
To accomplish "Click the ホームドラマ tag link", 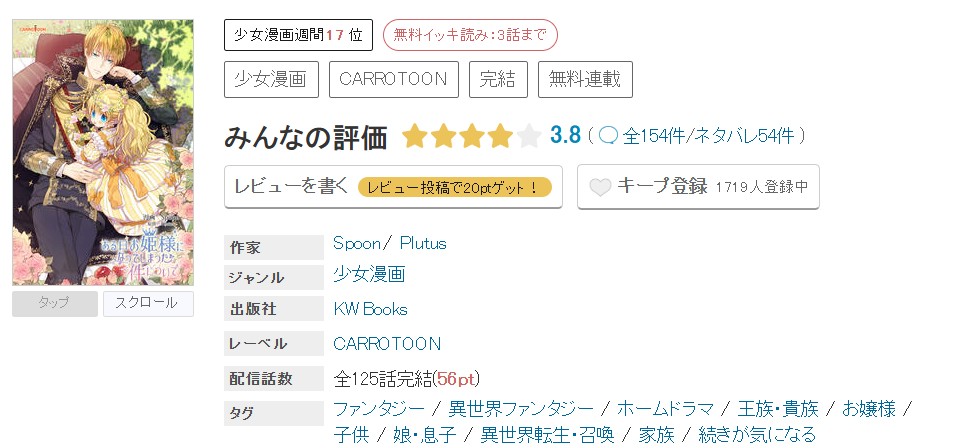I will click(665, 409).
